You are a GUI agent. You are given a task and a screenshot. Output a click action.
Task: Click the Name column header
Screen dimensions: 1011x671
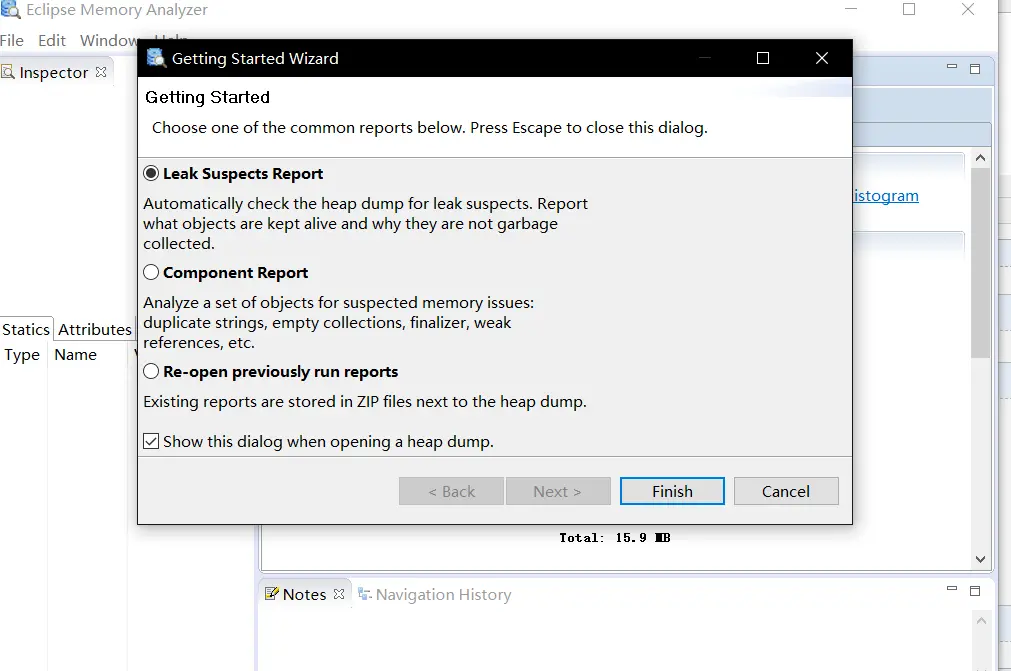tap(75, 355)
